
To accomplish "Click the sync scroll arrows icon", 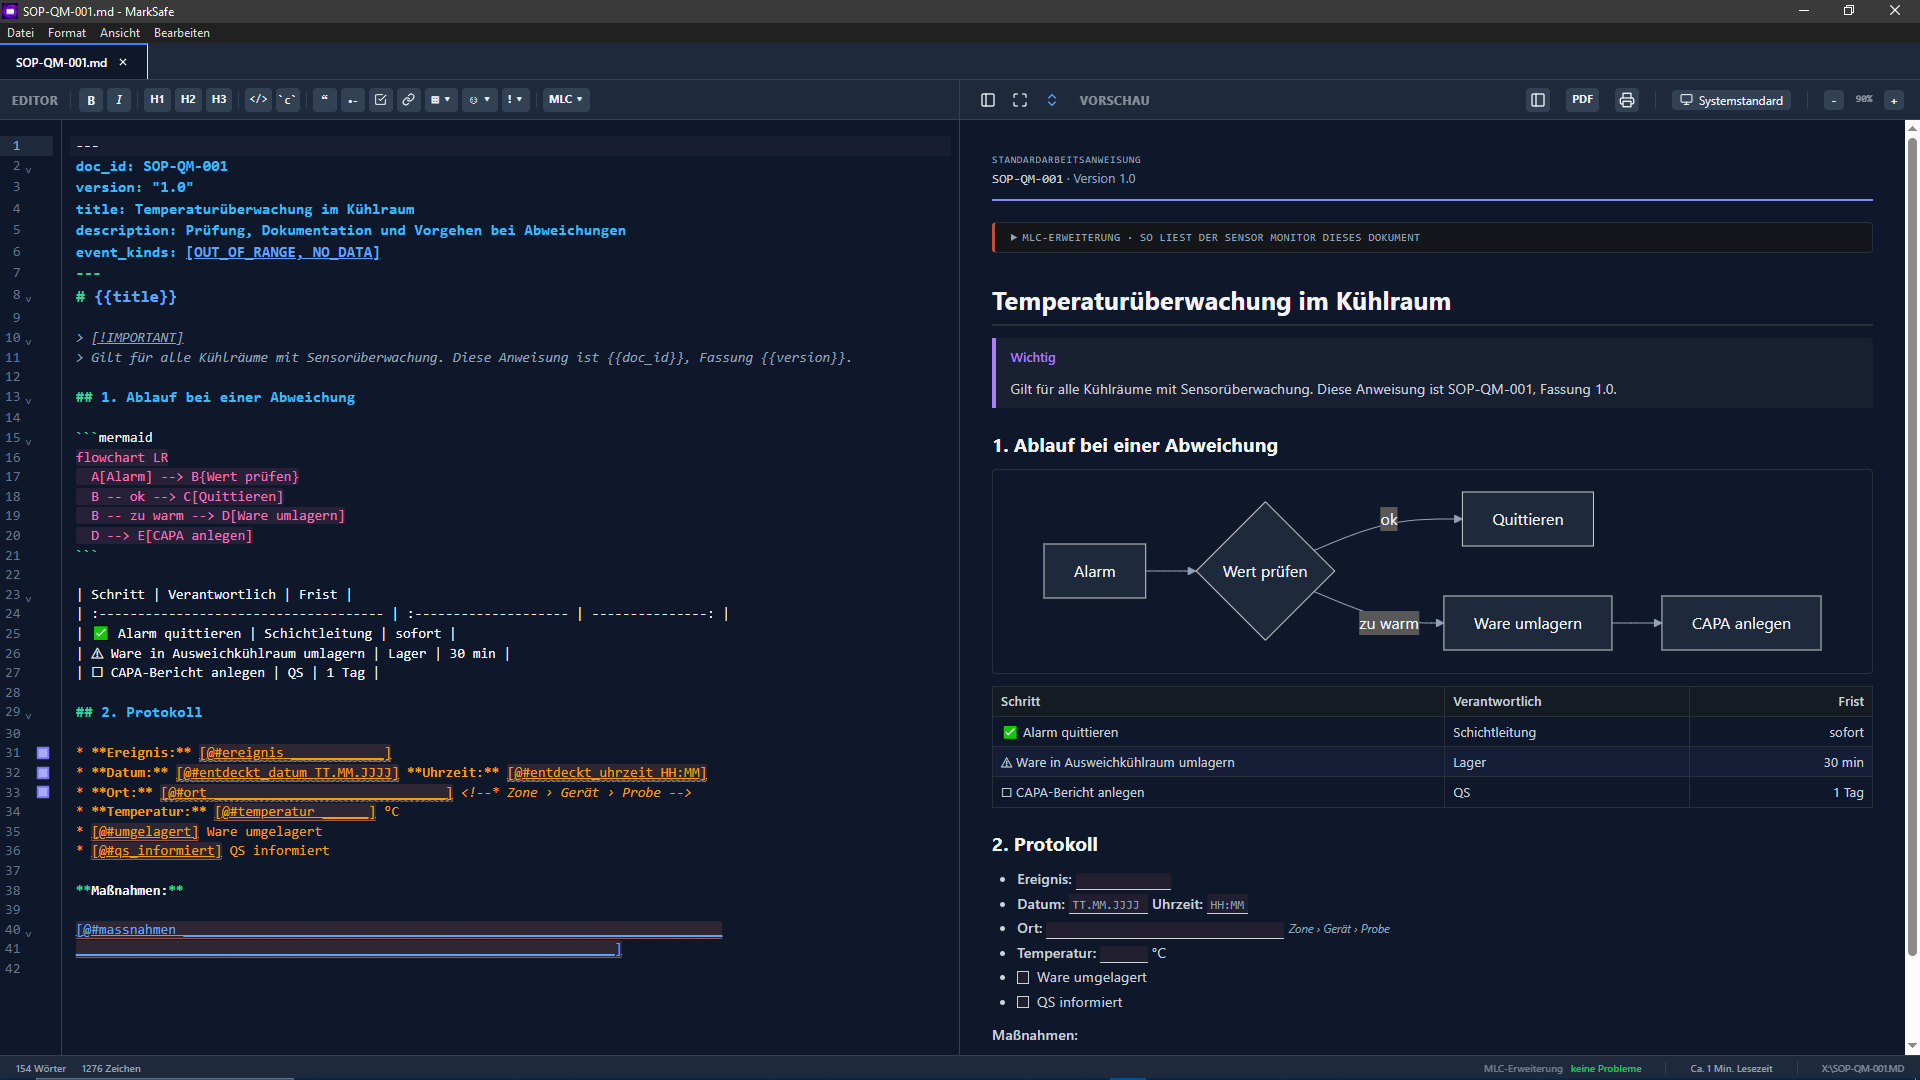I will point(1052,100).
